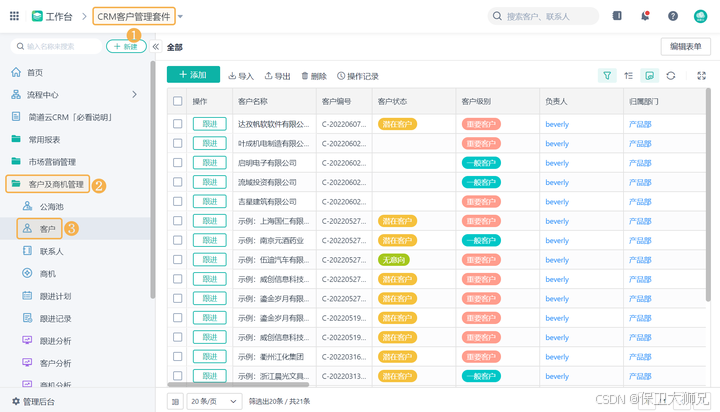Click the table horizontal scrollbar
The width and height of the screenshot is (720, 412).
[x=238, y=384]
